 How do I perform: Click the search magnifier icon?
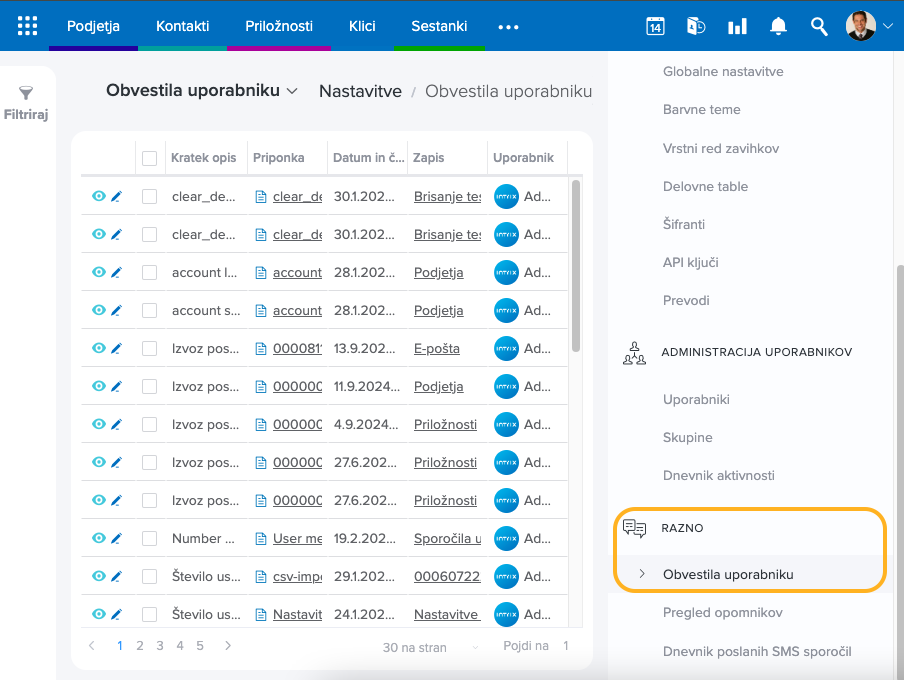coord(819,27)
